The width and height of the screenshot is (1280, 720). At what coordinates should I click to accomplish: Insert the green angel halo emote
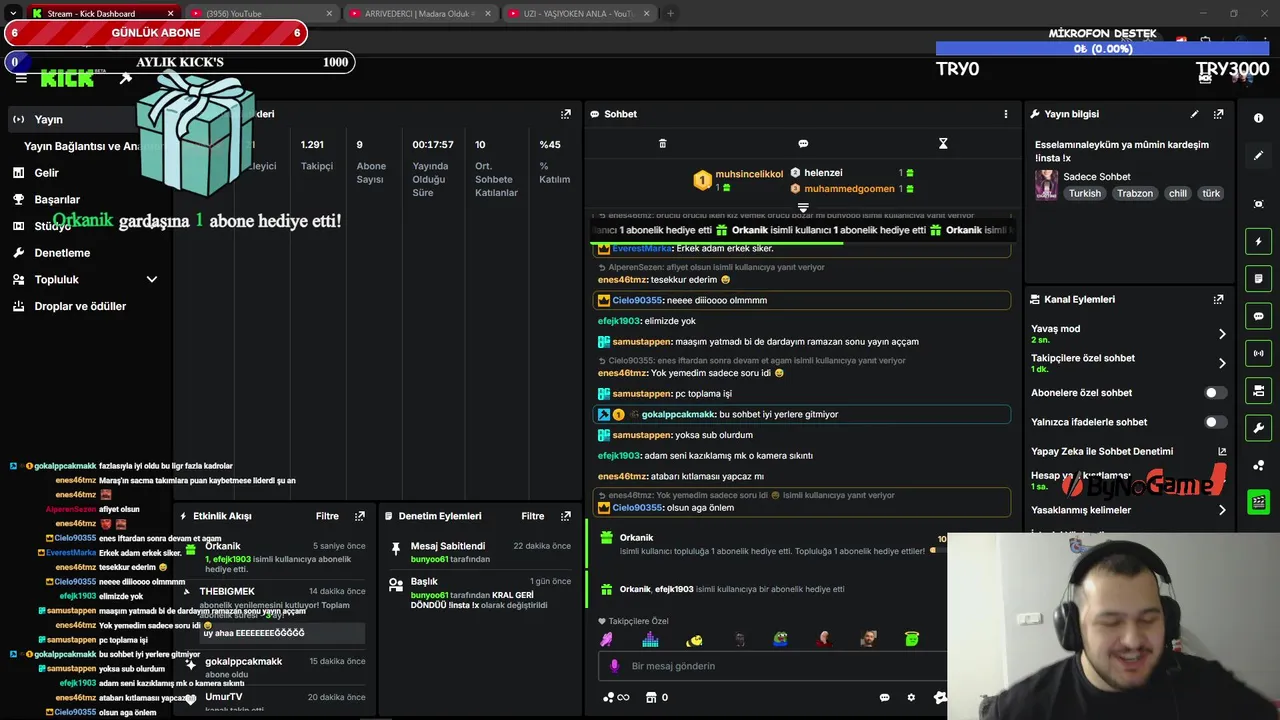911,639
